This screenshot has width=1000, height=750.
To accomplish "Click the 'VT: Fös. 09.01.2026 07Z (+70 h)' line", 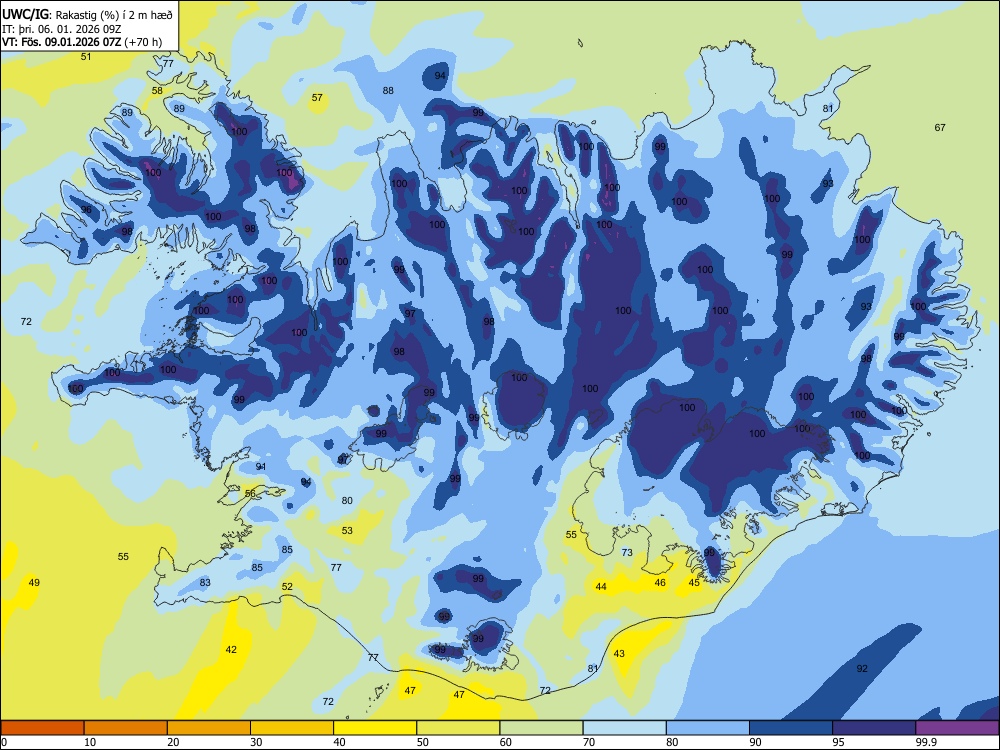I will point(82,42).
